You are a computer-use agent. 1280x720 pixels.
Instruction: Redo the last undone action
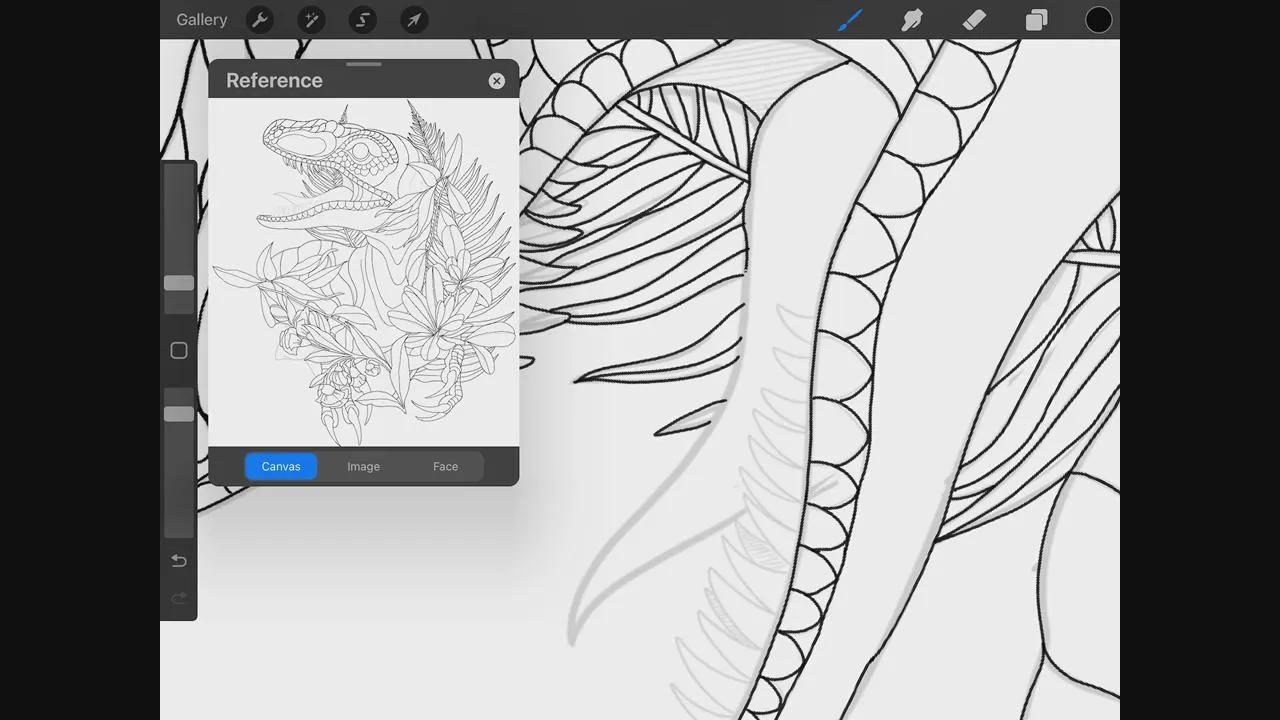179,598
